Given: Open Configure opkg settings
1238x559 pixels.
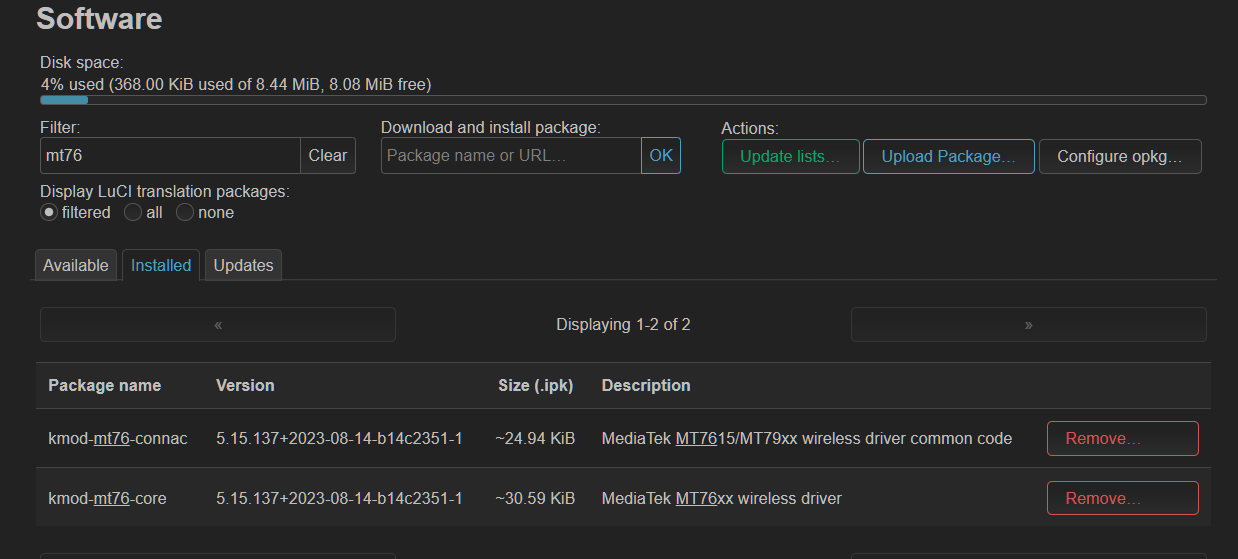Looking at the screenshot, I should pyautogui.click(x=1120, y=156).
